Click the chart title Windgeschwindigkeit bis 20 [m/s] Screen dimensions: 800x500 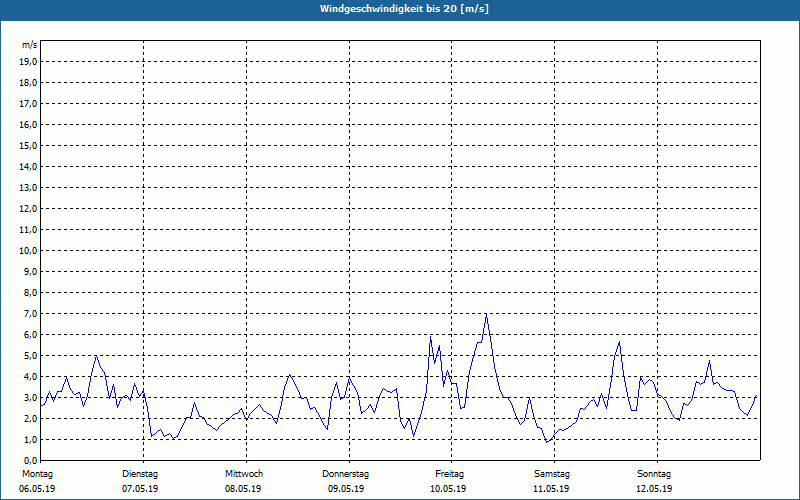404,9
